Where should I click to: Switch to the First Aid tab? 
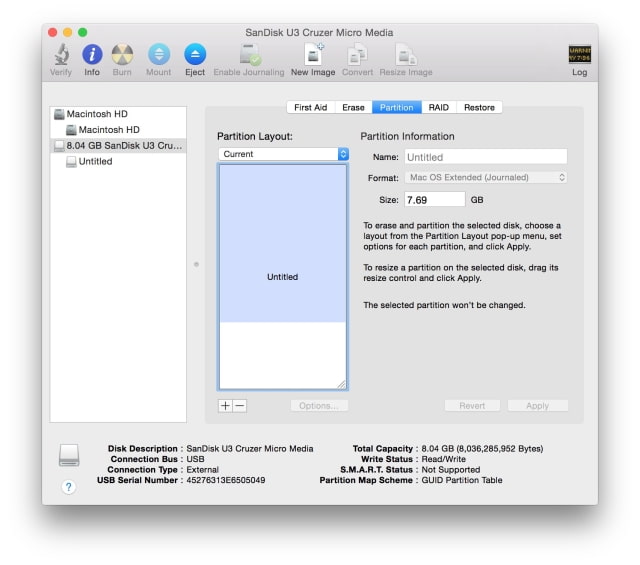(x=311, y=107)
